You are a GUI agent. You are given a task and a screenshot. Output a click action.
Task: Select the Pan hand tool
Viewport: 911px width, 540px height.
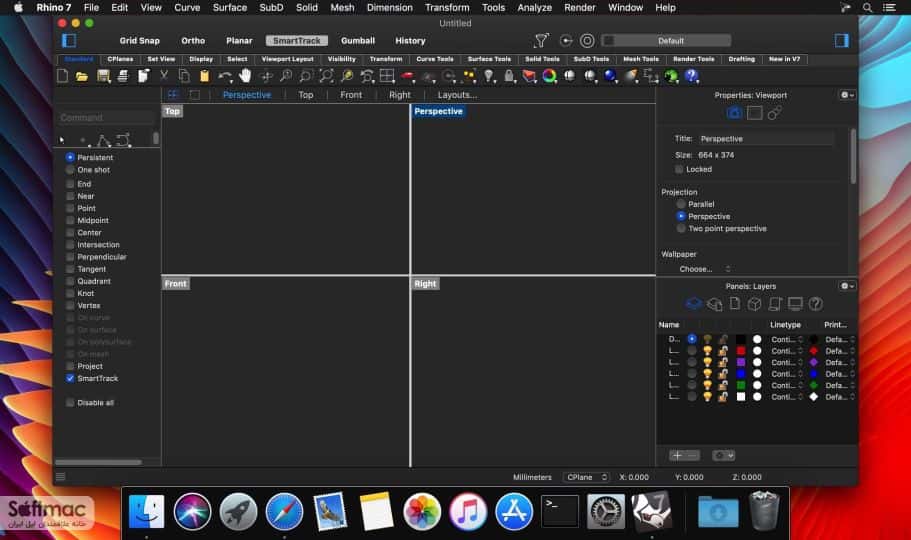pyautogui.click(x=245, y=76)
